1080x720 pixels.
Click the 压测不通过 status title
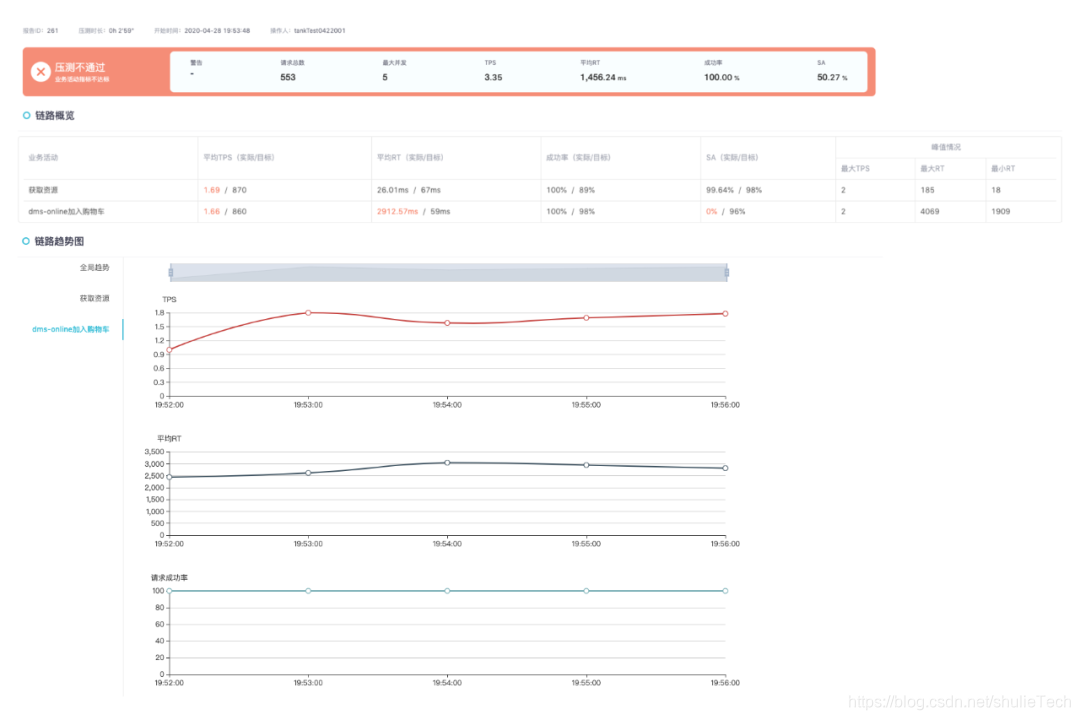tap(80, 68)
